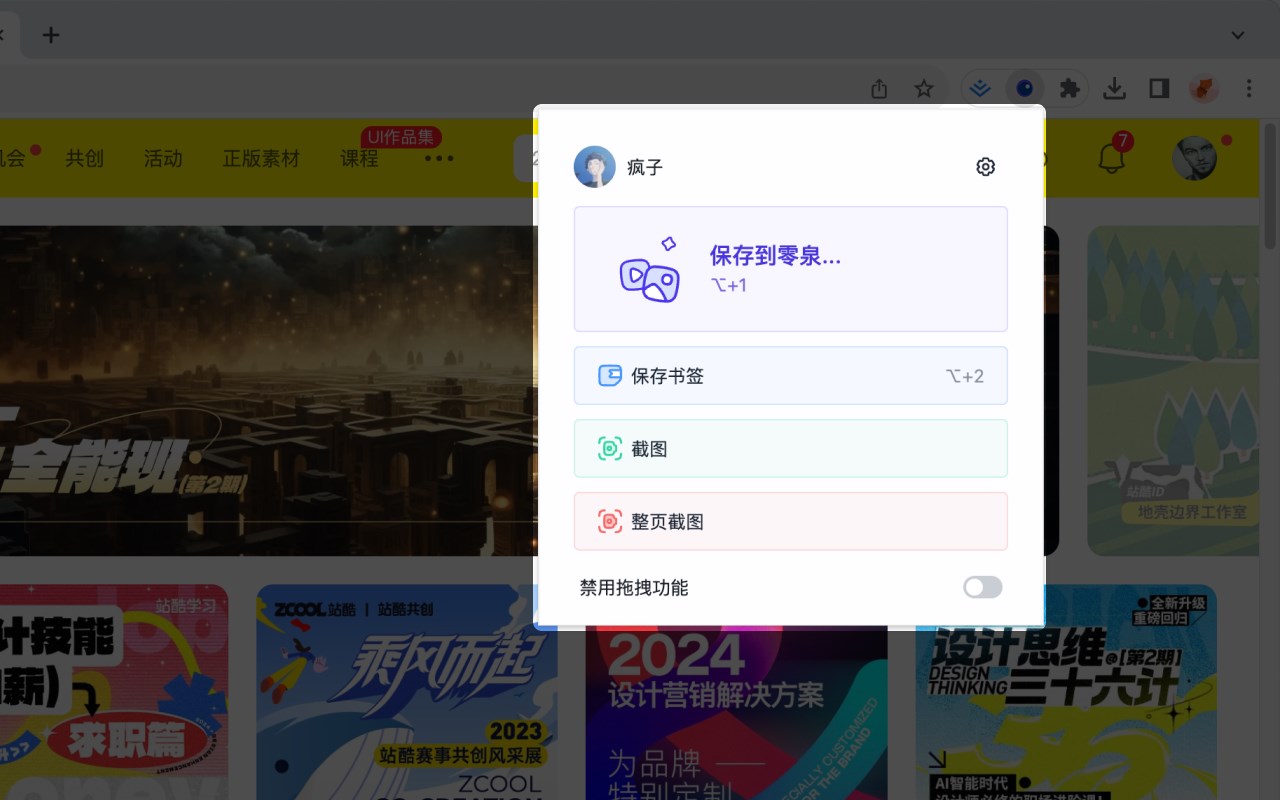This screenshot has width=1280, height=800.
Task: Open the 活动 navigation item
Action: click(x=163, y=158)
